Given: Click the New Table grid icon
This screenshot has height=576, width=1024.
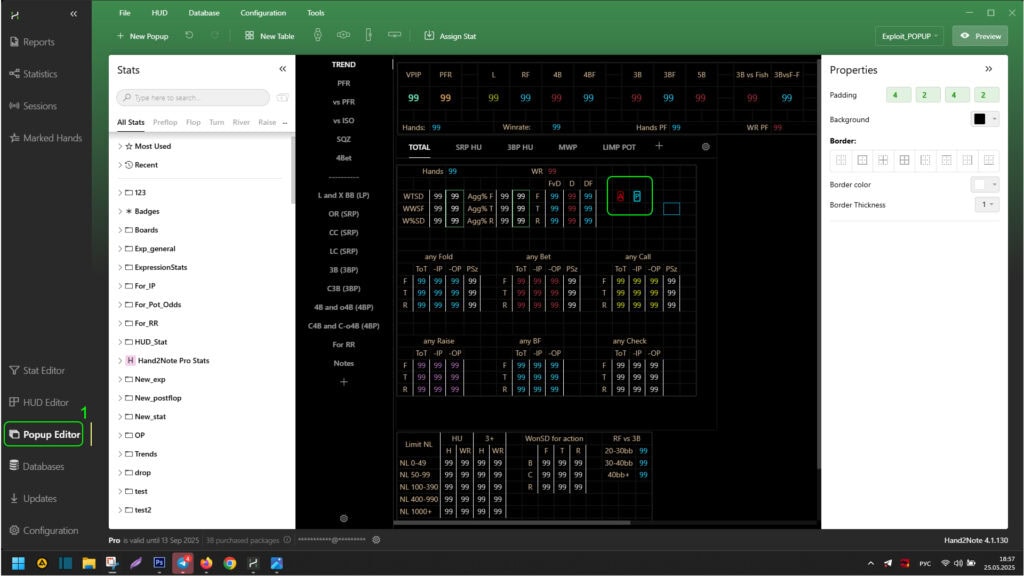Looking at the screenshot, I should tap(250, 36).
